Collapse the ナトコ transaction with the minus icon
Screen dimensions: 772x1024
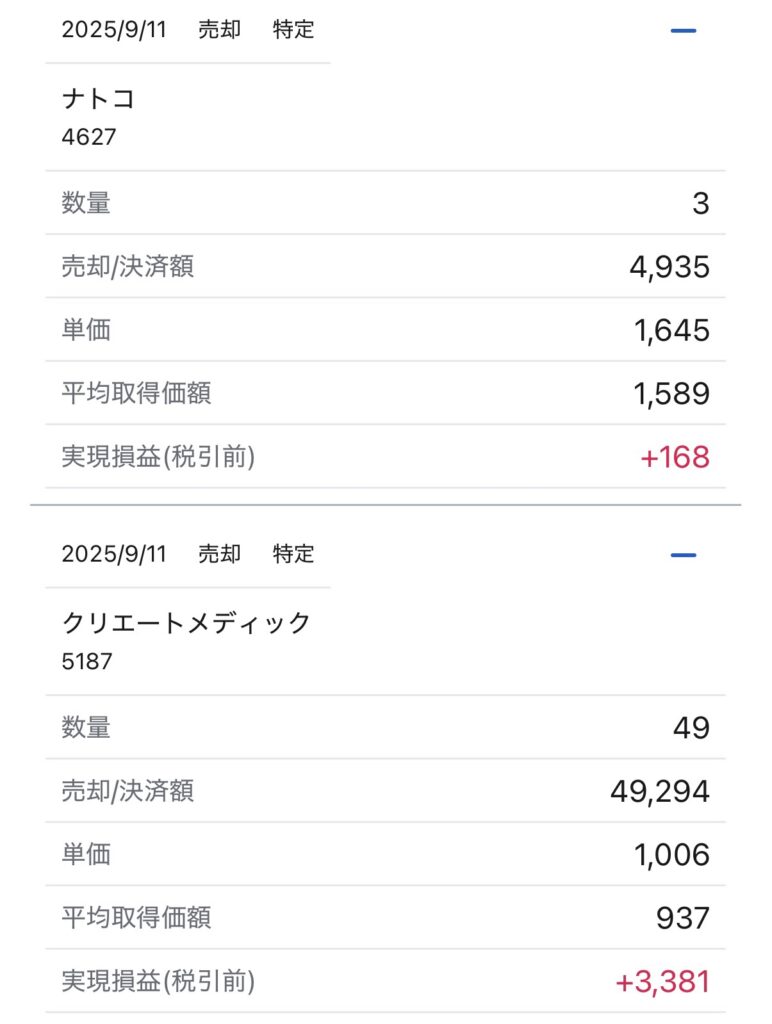click(x=683, y=31)
